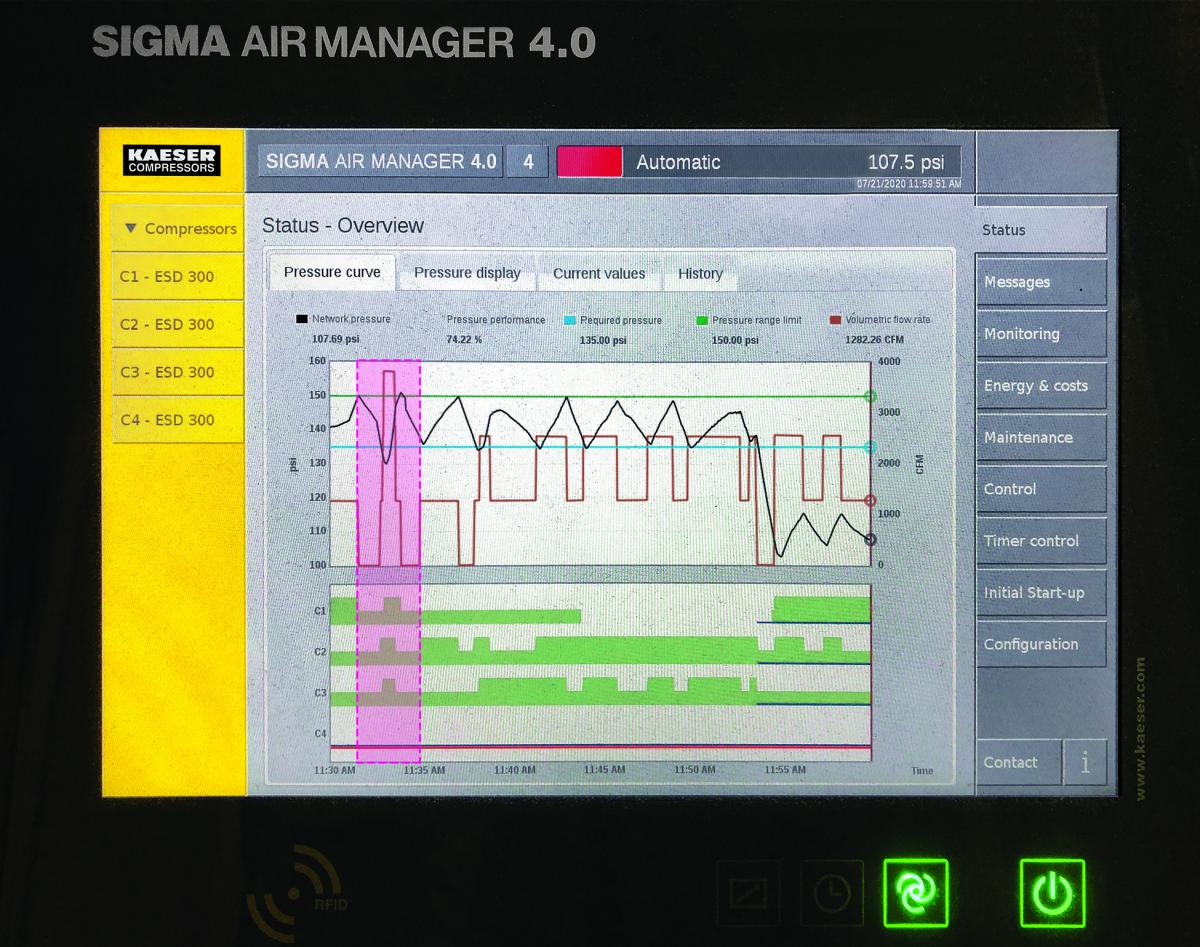Click the 11:55 AM time axis label
This screenshot has height=947, width=1200.
(x=784, y=770)
